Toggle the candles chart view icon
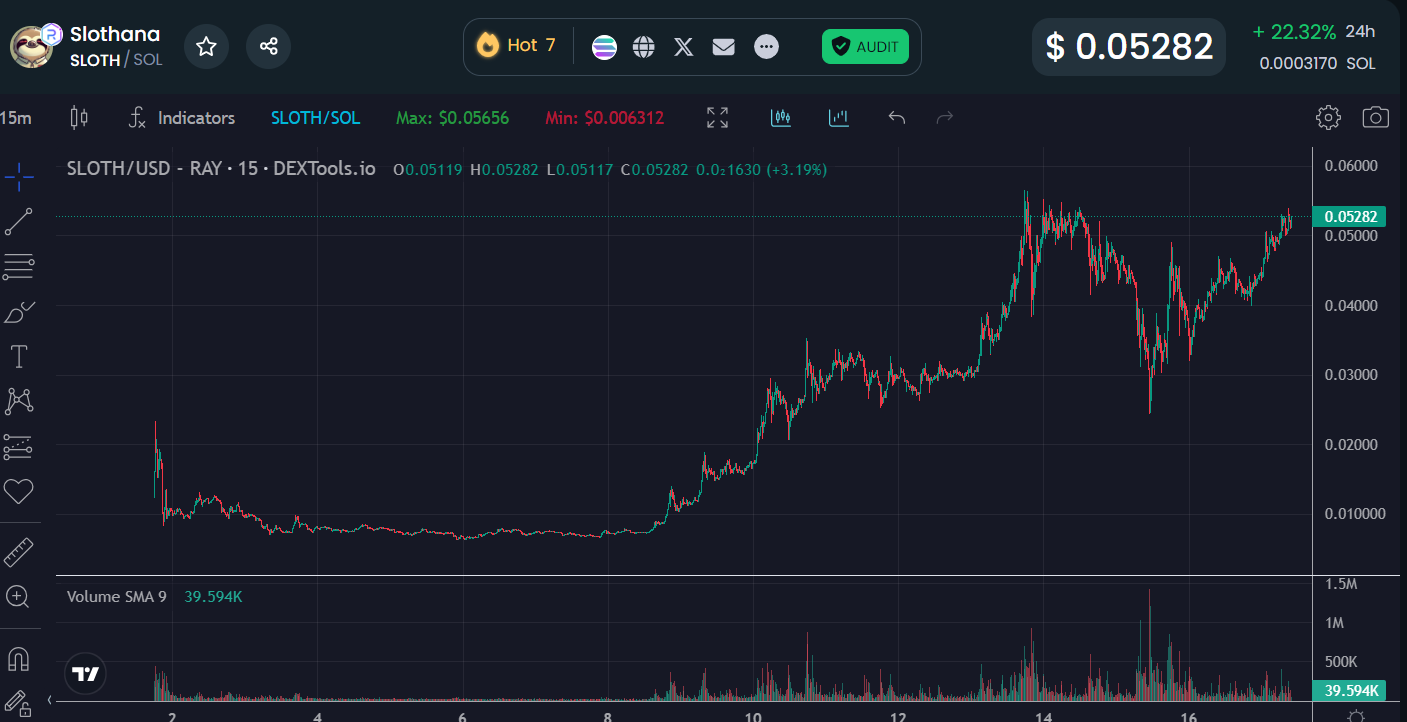Screen dimensions: 1407x722 (x=781, y=118)
